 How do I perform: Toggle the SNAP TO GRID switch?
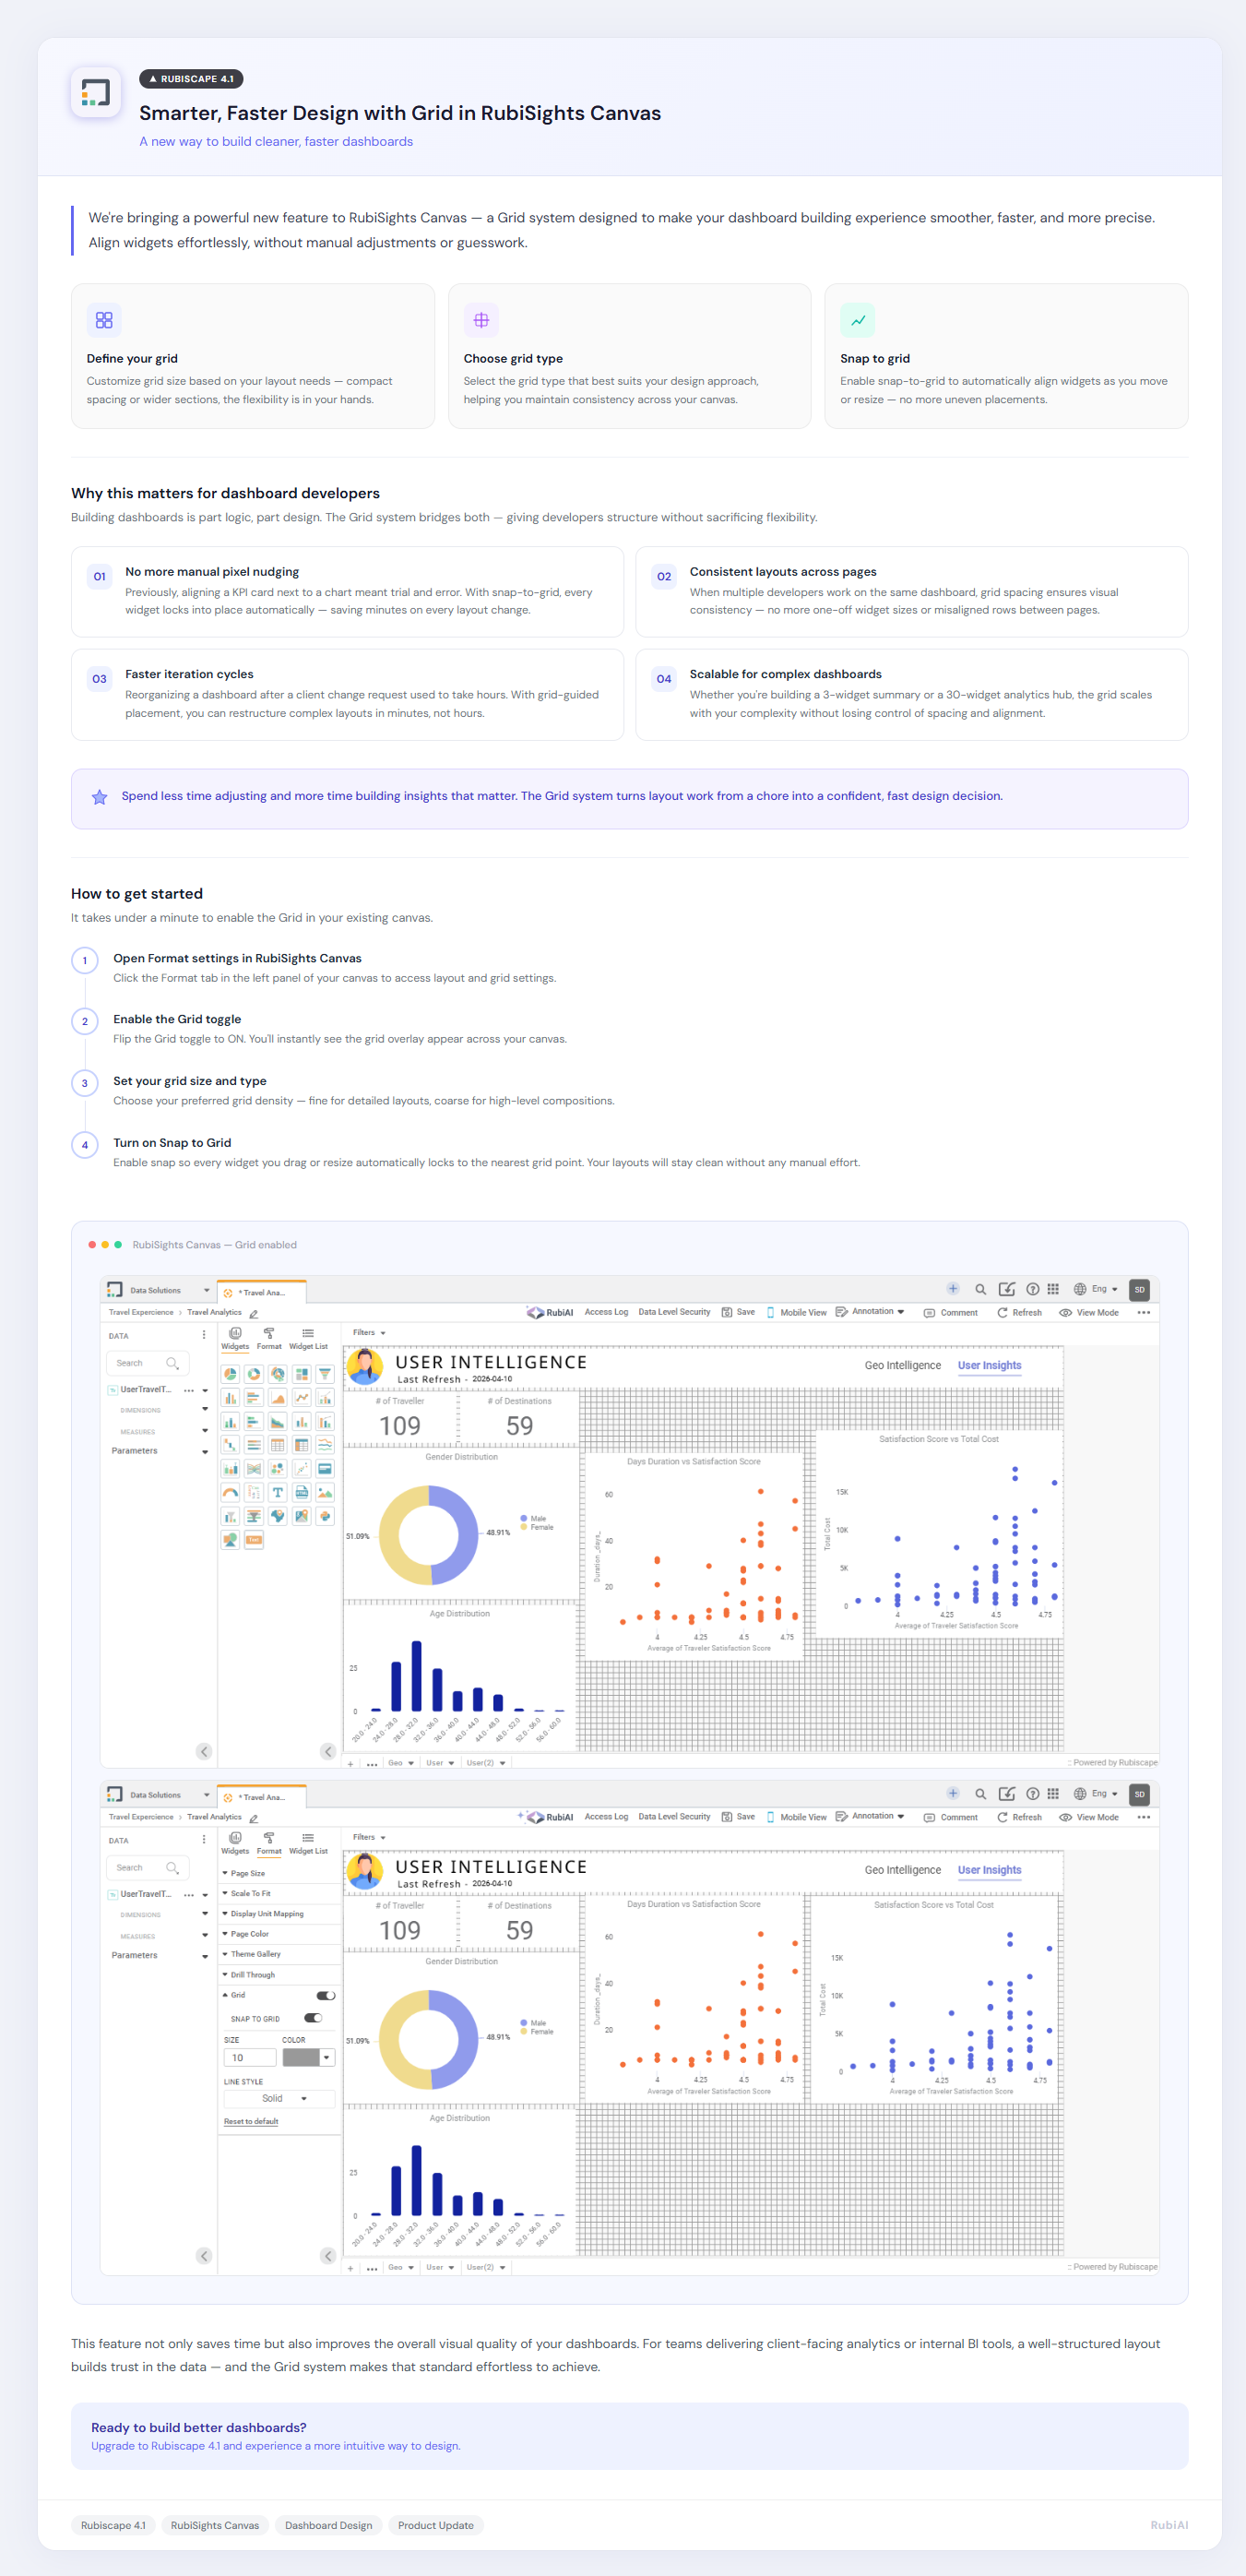pyautogui.click(x=313, y=2018)
